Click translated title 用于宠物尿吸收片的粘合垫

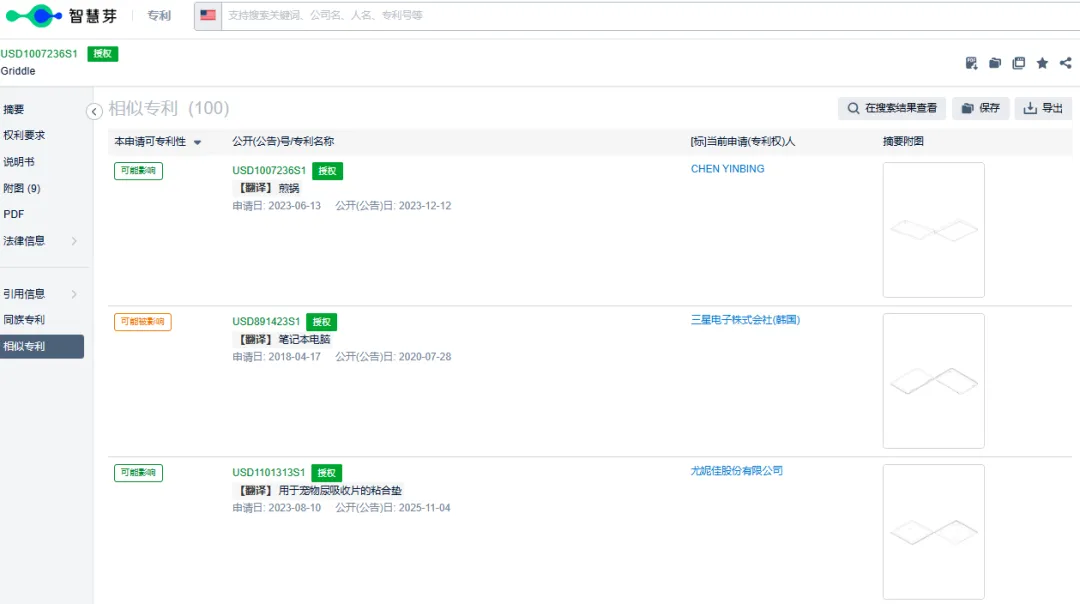pos(340,490)
